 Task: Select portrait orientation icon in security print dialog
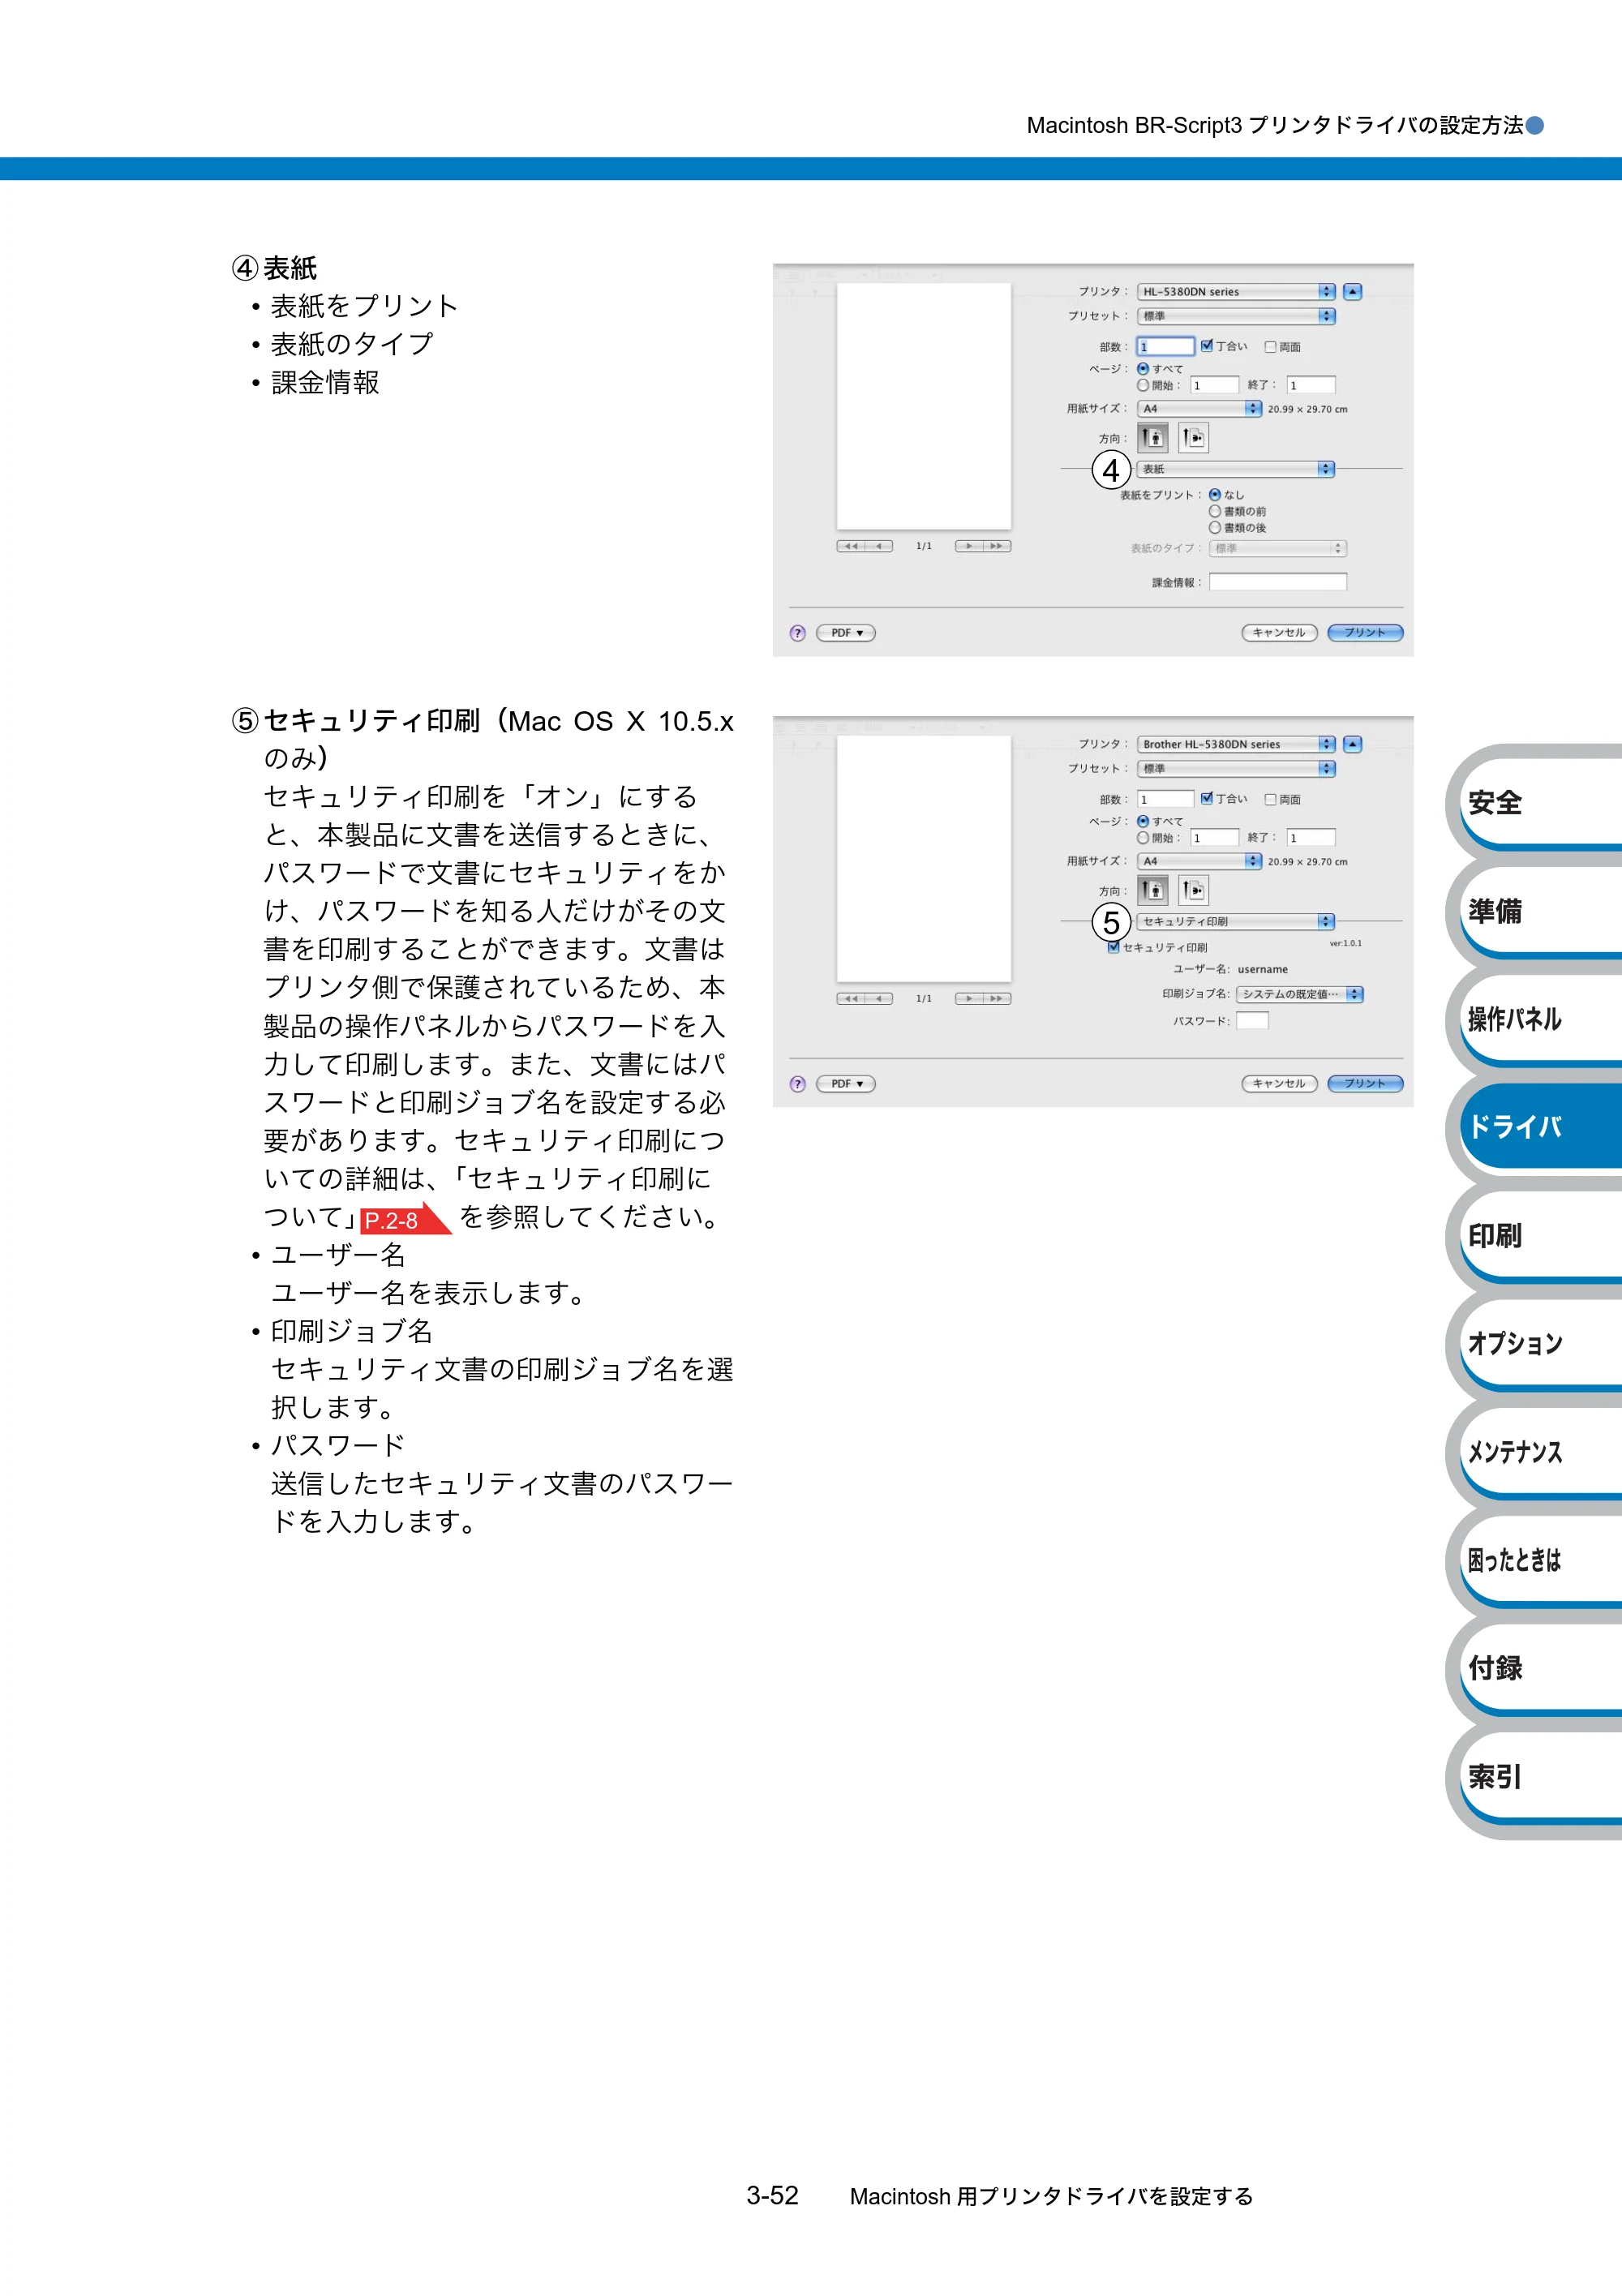[1153, 890]
